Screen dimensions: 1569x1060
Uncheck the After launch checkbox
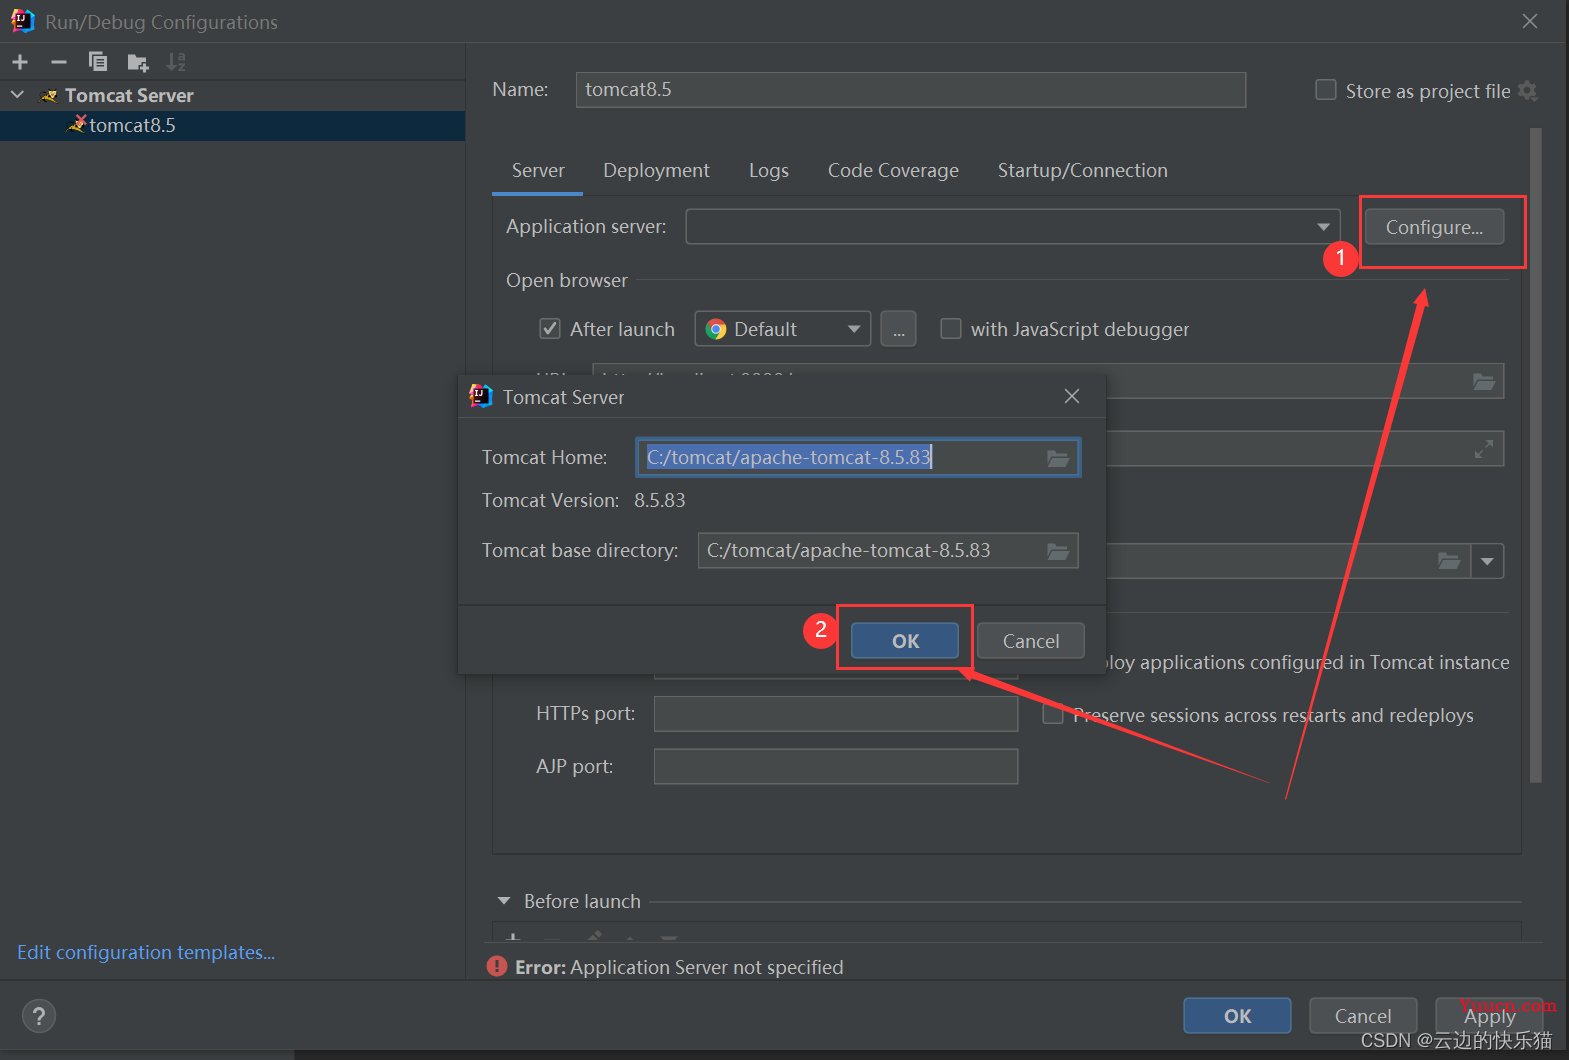550,329
